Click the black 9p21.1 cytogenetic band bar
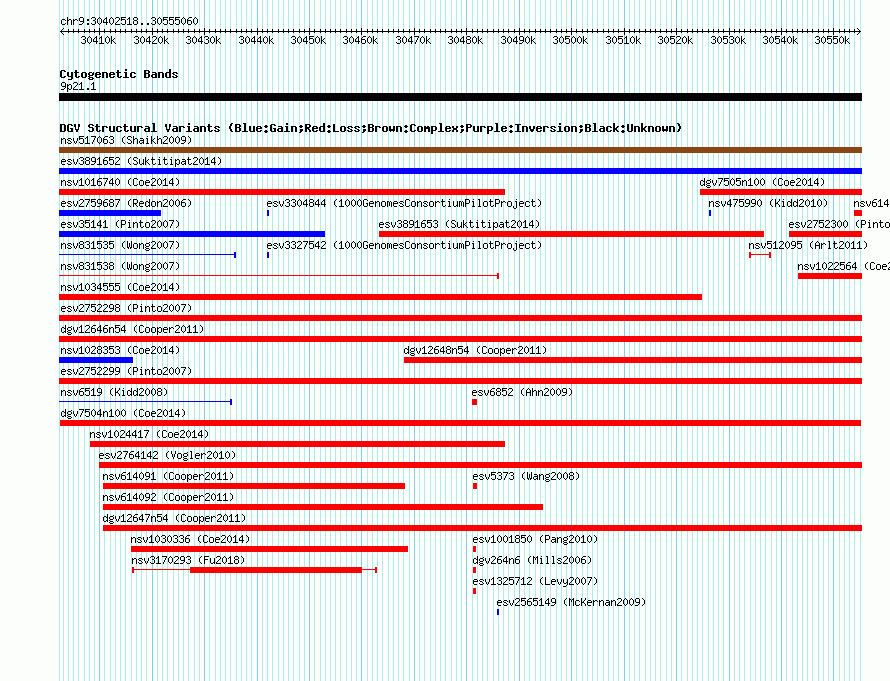Screen dimensions: 890x681 coord(460,97)
